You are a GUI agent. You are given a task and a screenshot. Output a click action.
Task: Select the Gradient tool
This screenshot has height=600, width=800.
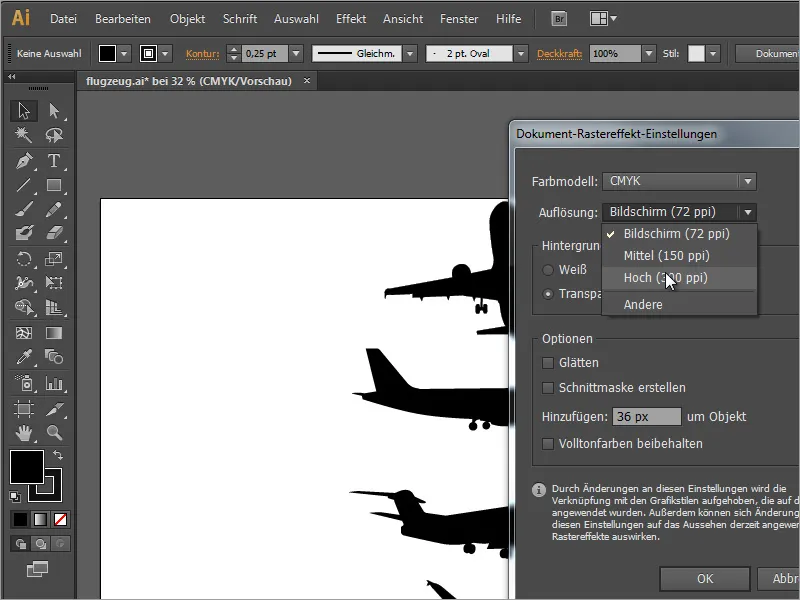54,333
